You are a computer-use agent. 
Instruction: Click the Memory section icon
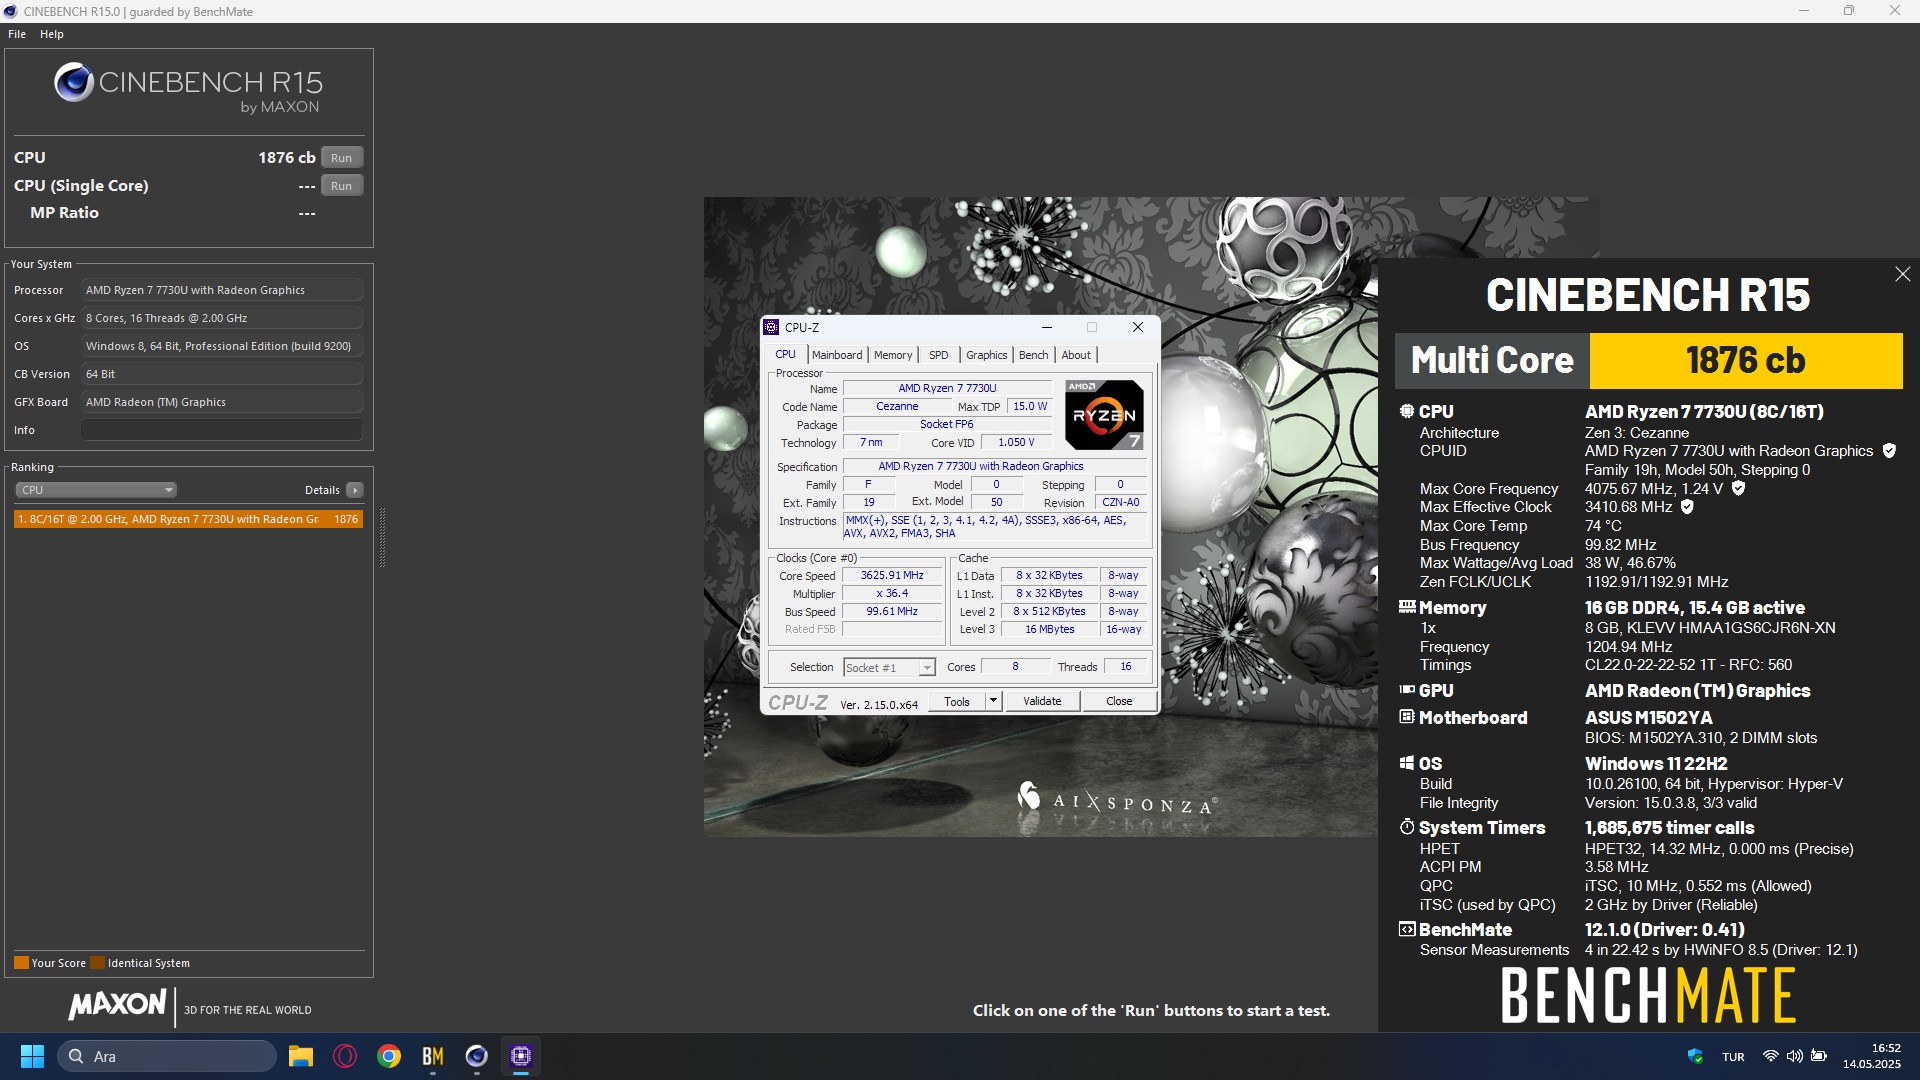1406,607
